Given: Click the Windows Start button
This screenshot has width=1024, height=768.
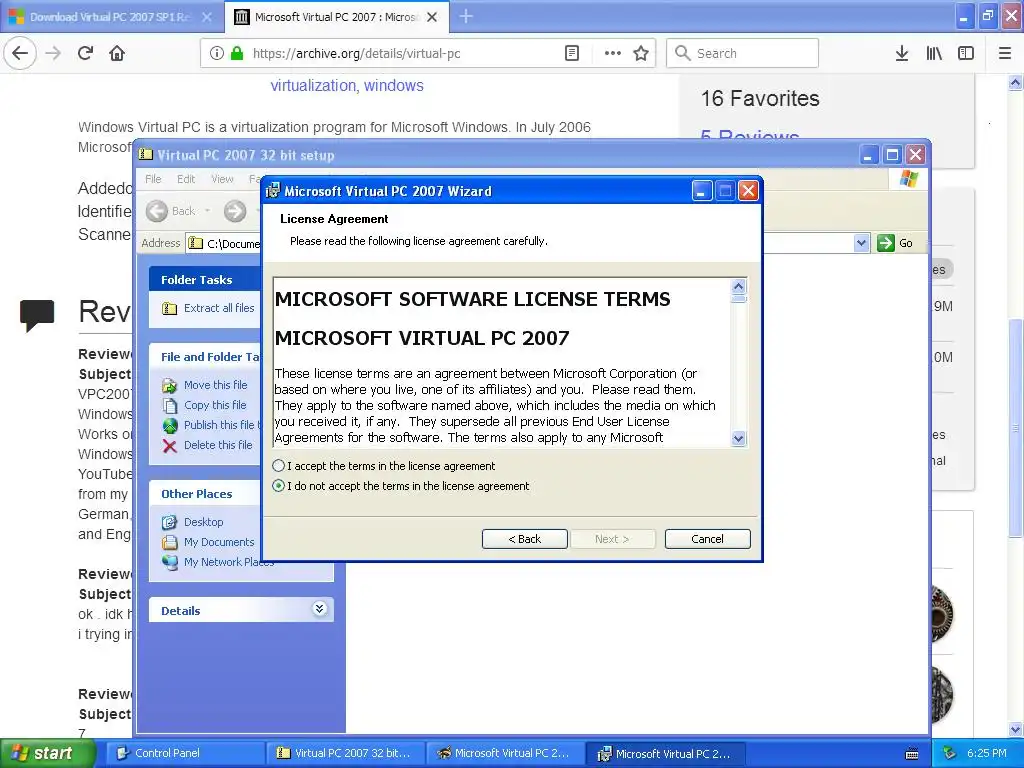Looking at the screenshot, I should click(47, 753).
